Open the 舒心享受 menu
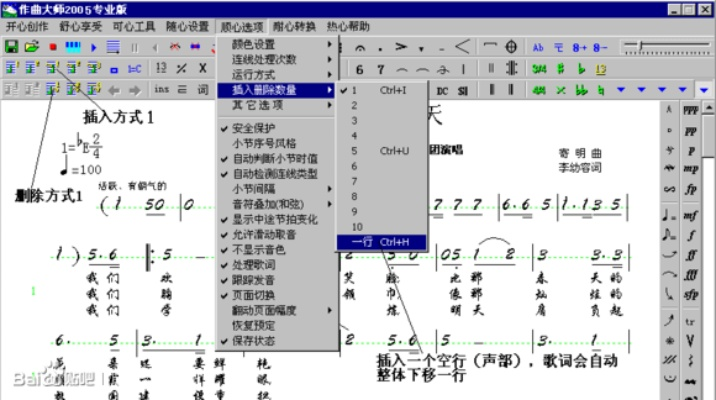Viewport: 716px width, 400px height. click(x=80, y=26)
